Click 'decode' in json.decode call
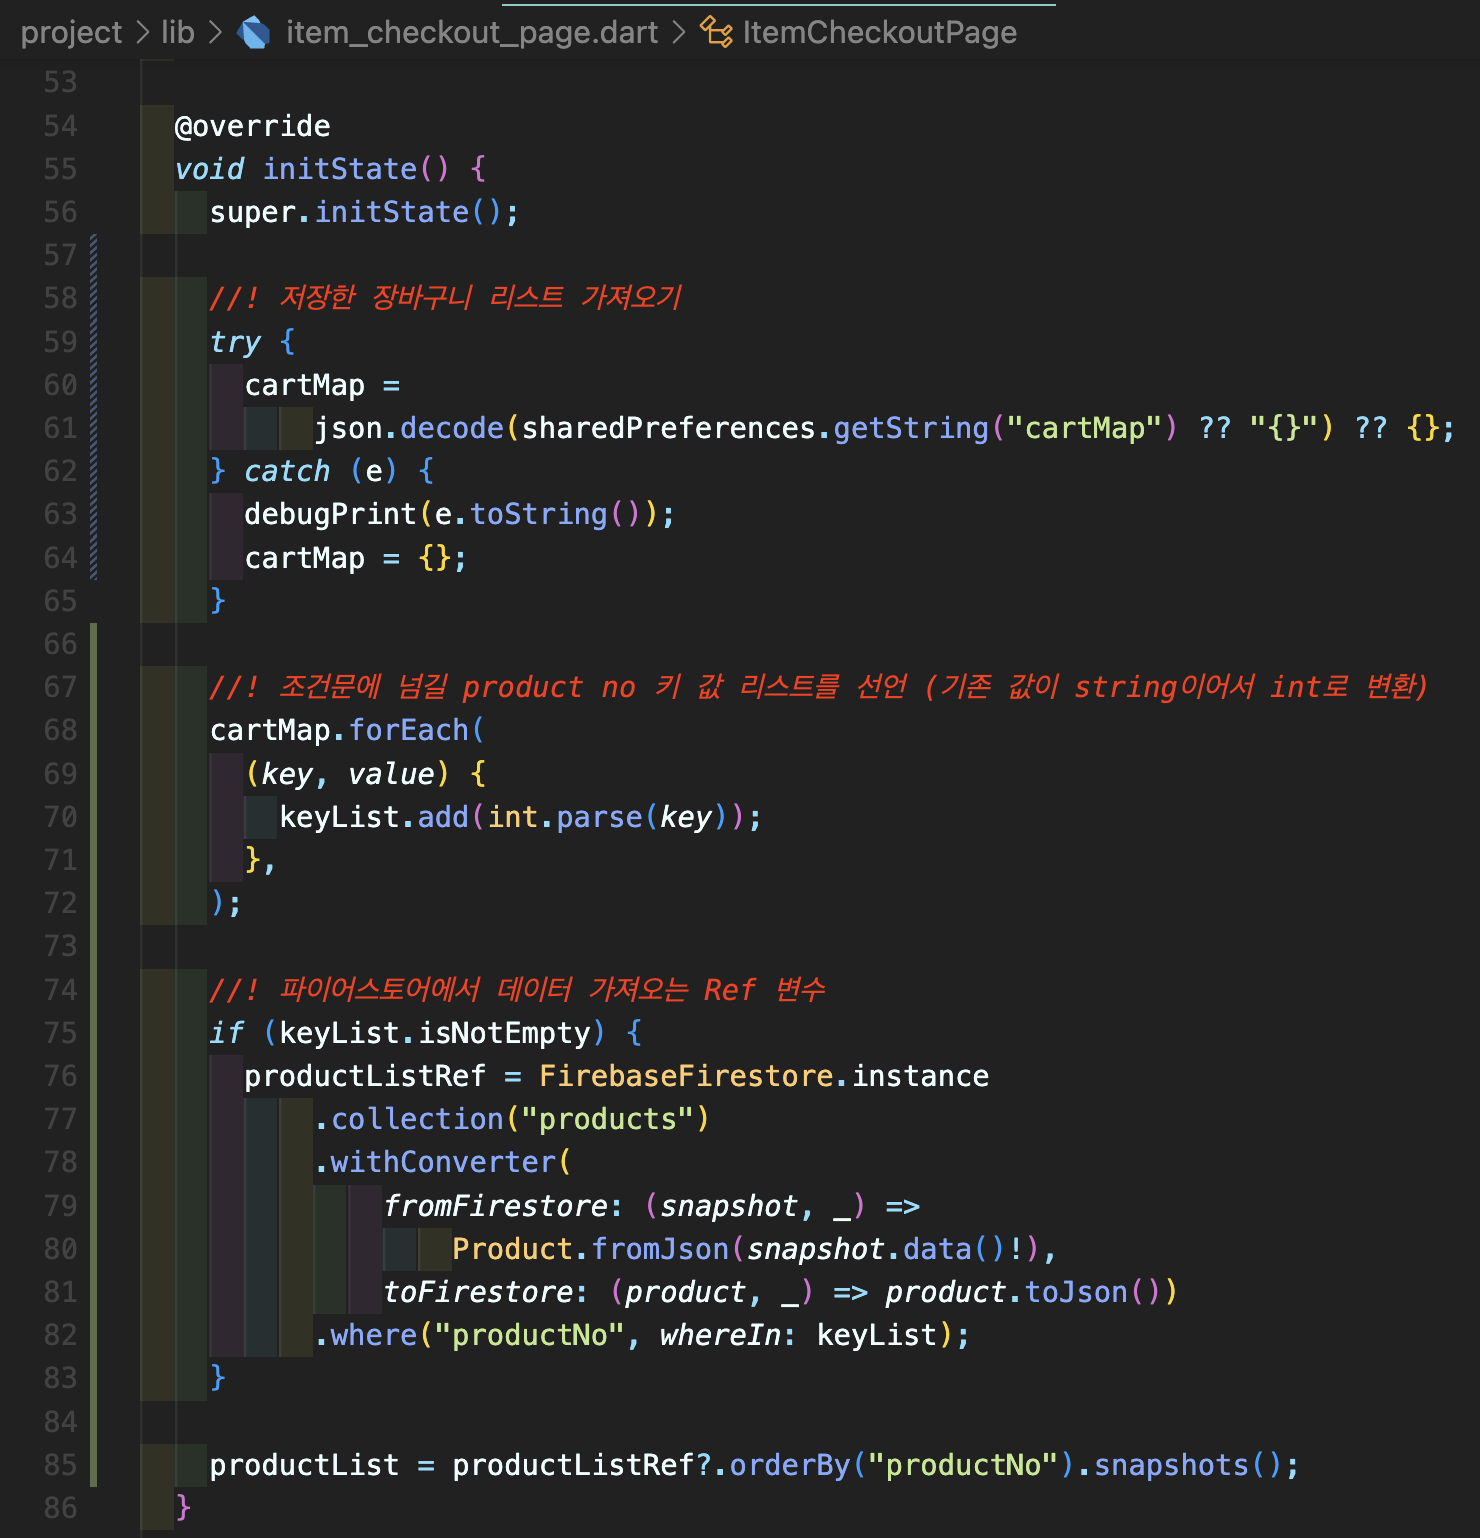1480x1538 pixels. click(452, 428)
